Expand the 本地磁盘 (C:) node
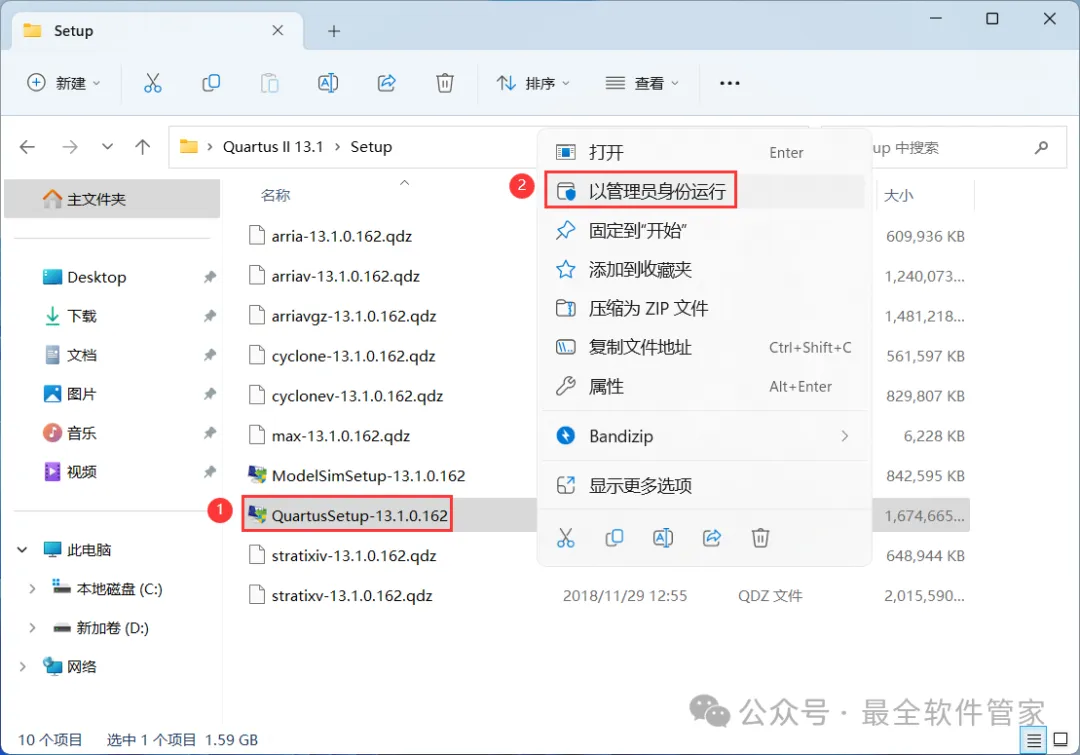Viewport: 1080px width, 755px height. tap(32, 589)
